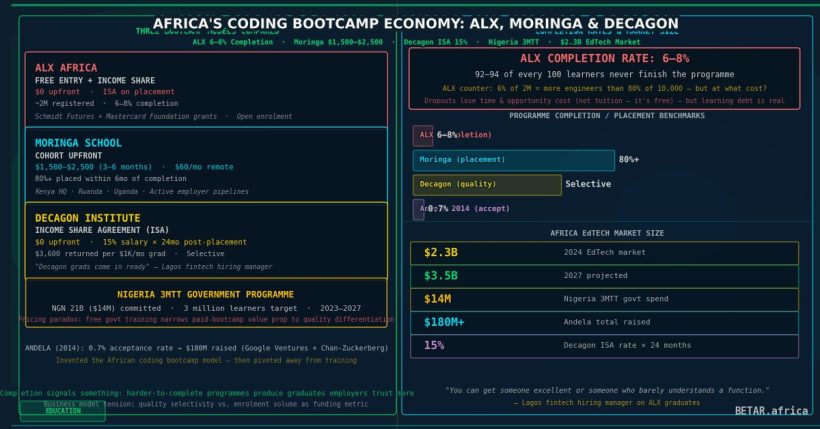This screenshot has width=820, height=429.
Task: Click the 'Nigeria 3MTT govt spend' label
Action: tap(616, 299)
